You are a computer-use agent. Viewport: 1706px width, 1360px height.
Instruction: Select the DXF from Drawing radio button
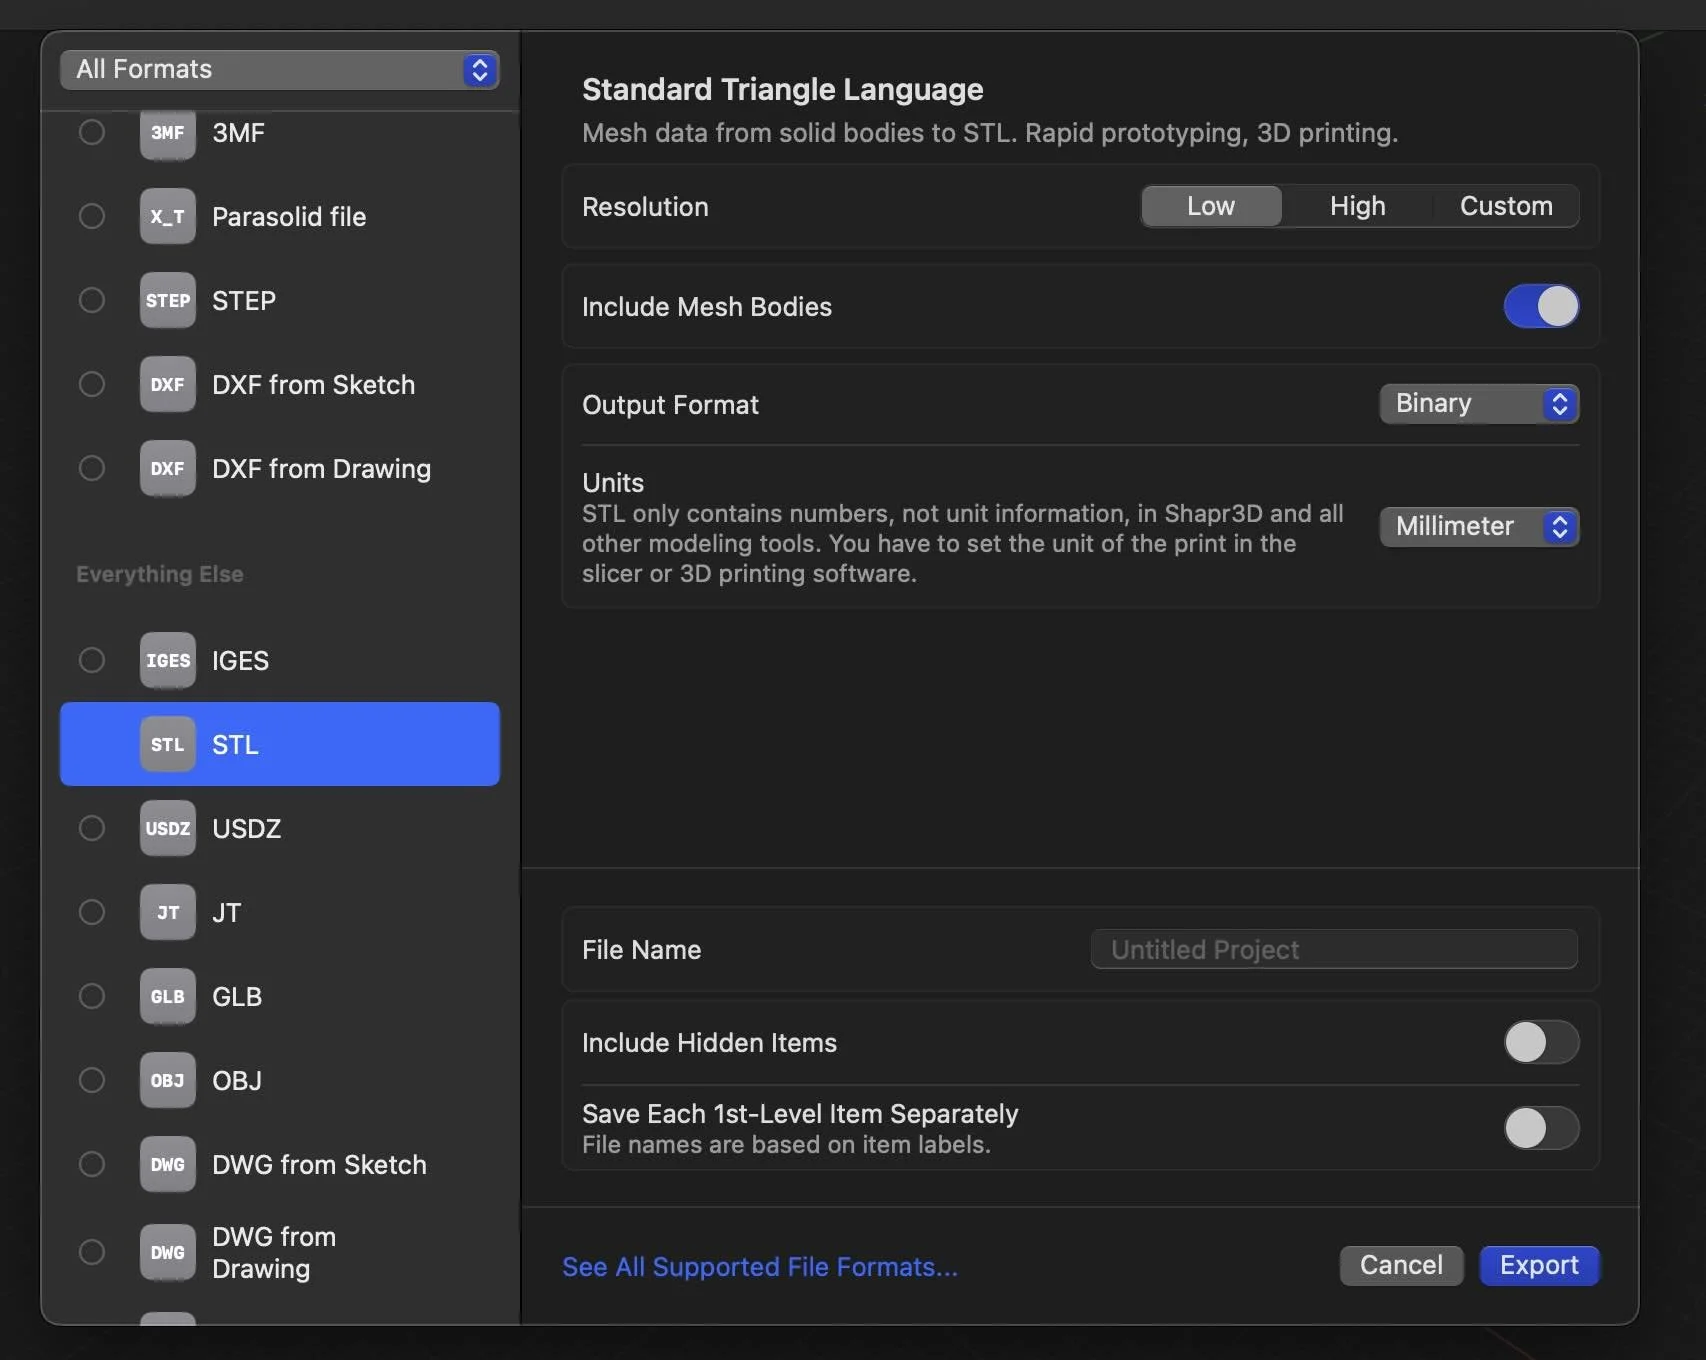coord(92,468)
